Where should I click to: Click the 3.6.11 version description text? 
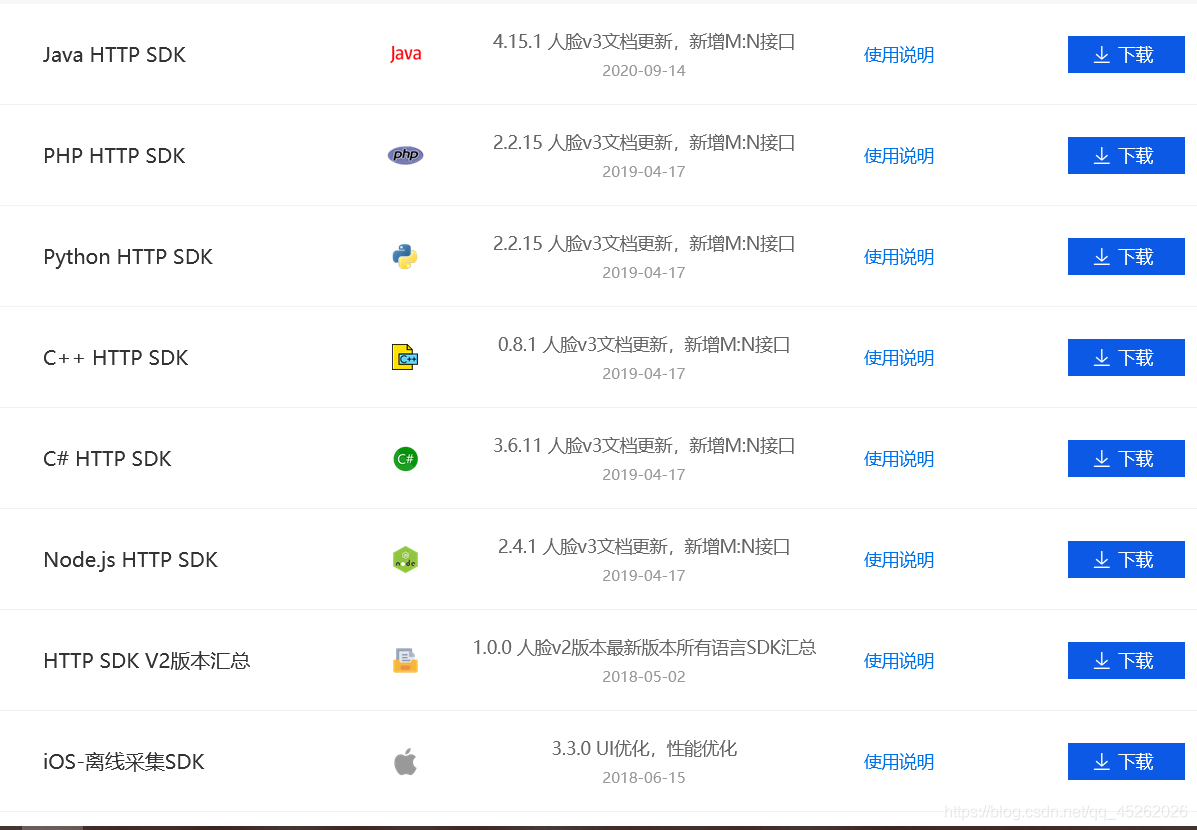pyautogui.click(x=644, y=445)
